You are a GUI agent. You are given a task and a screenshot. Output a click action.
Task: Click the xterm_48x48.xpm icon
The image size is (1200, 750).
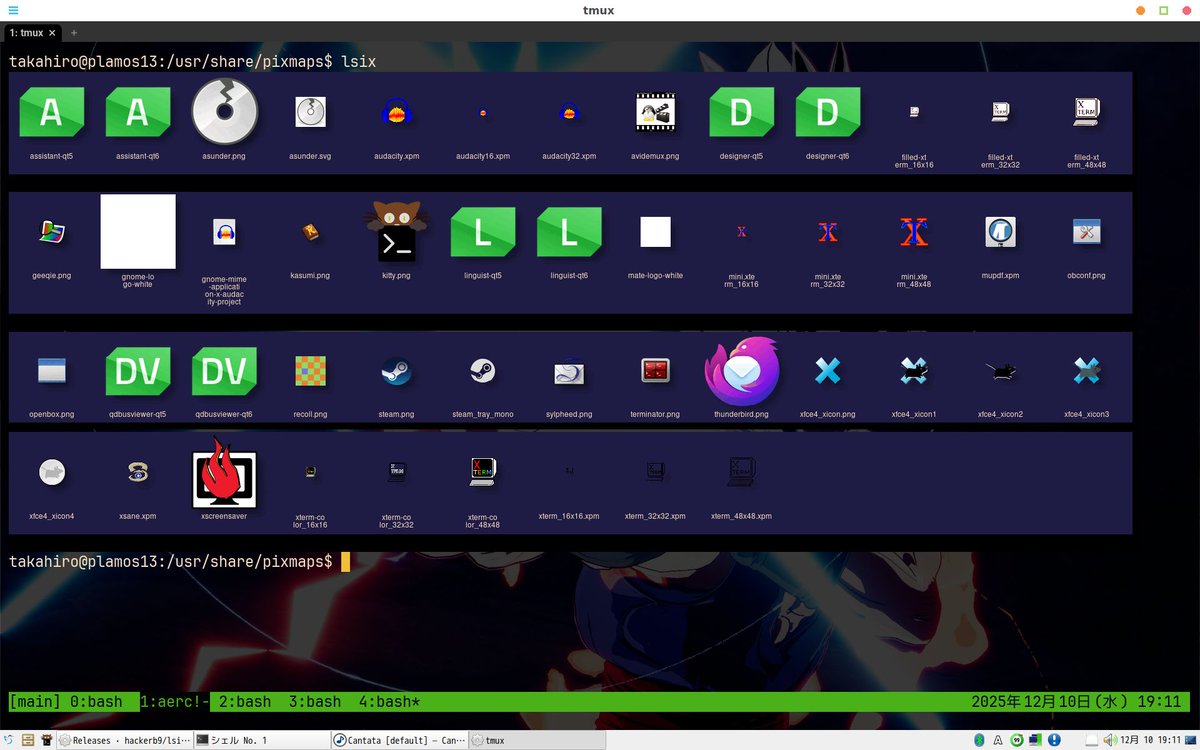click(741, 471)
